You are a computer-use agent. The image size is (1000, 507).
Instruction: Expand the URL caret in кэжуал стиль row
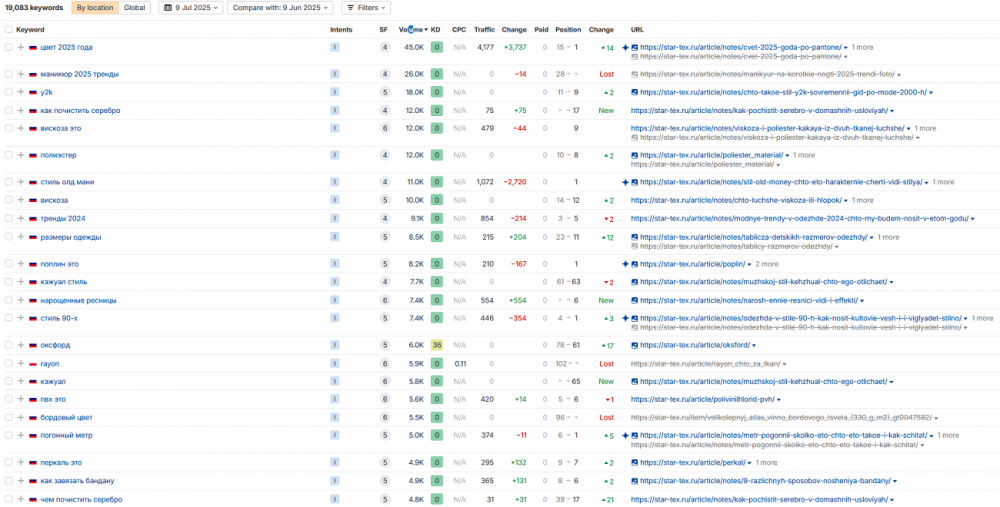891,282
